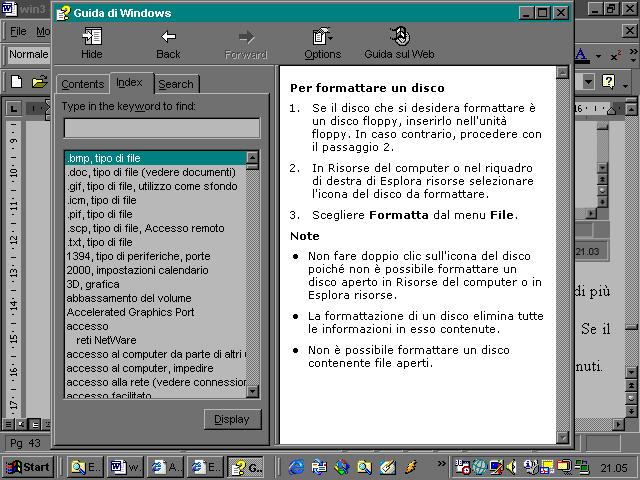Switch to the first taskbar button E..
This screenshot has width=640, height=480.
point(85,467)
